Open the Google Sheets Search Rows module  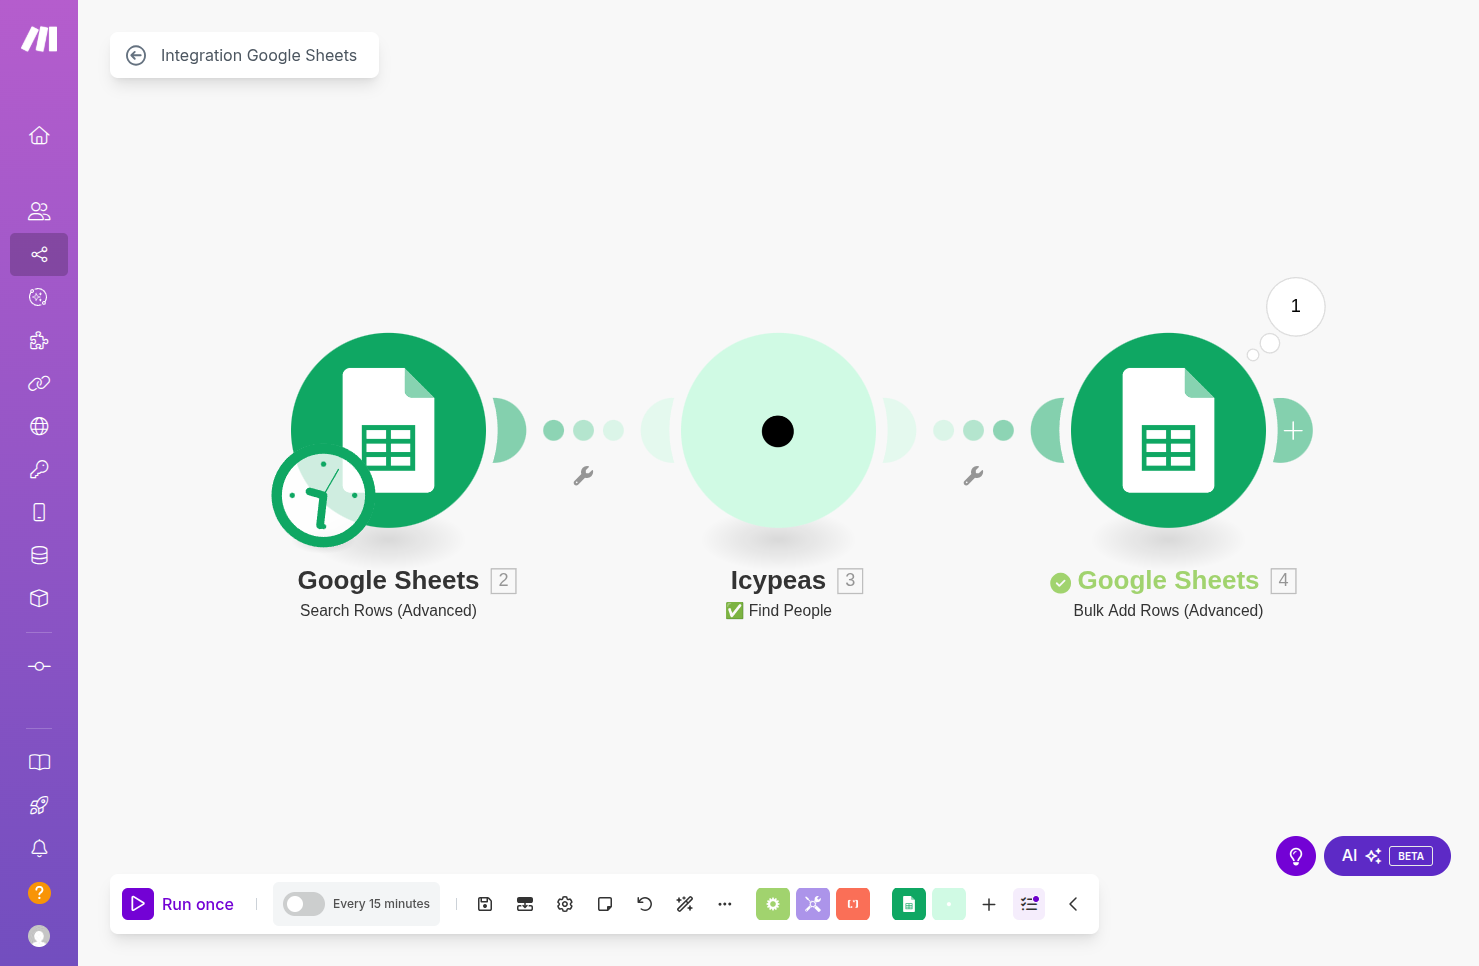click(x=389, y=430)
